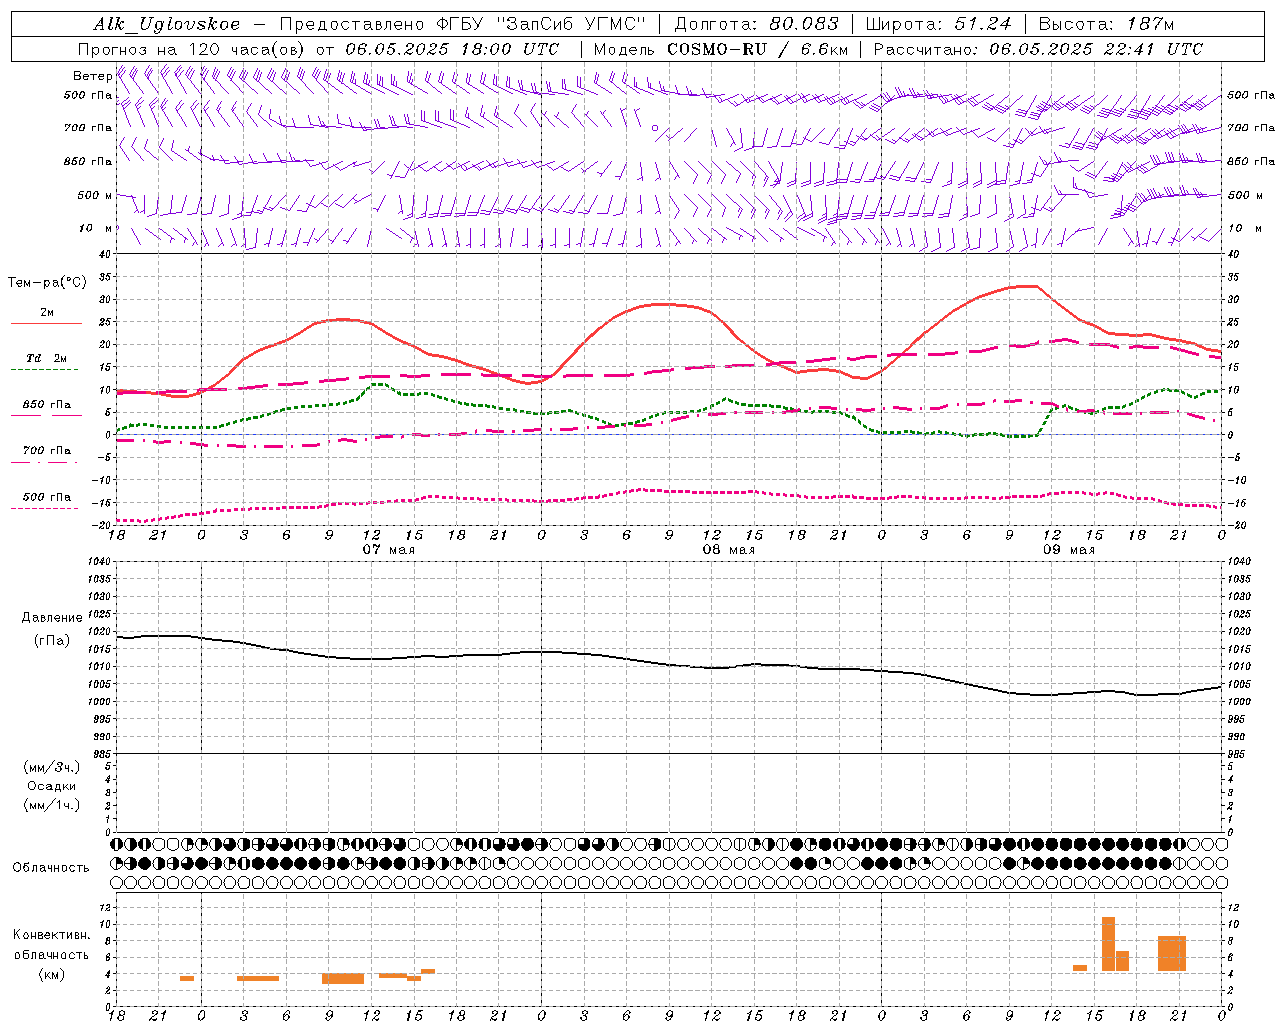
Task: Click the tallest orange convective cloud bar
Action: click(x=1108, y=943)
